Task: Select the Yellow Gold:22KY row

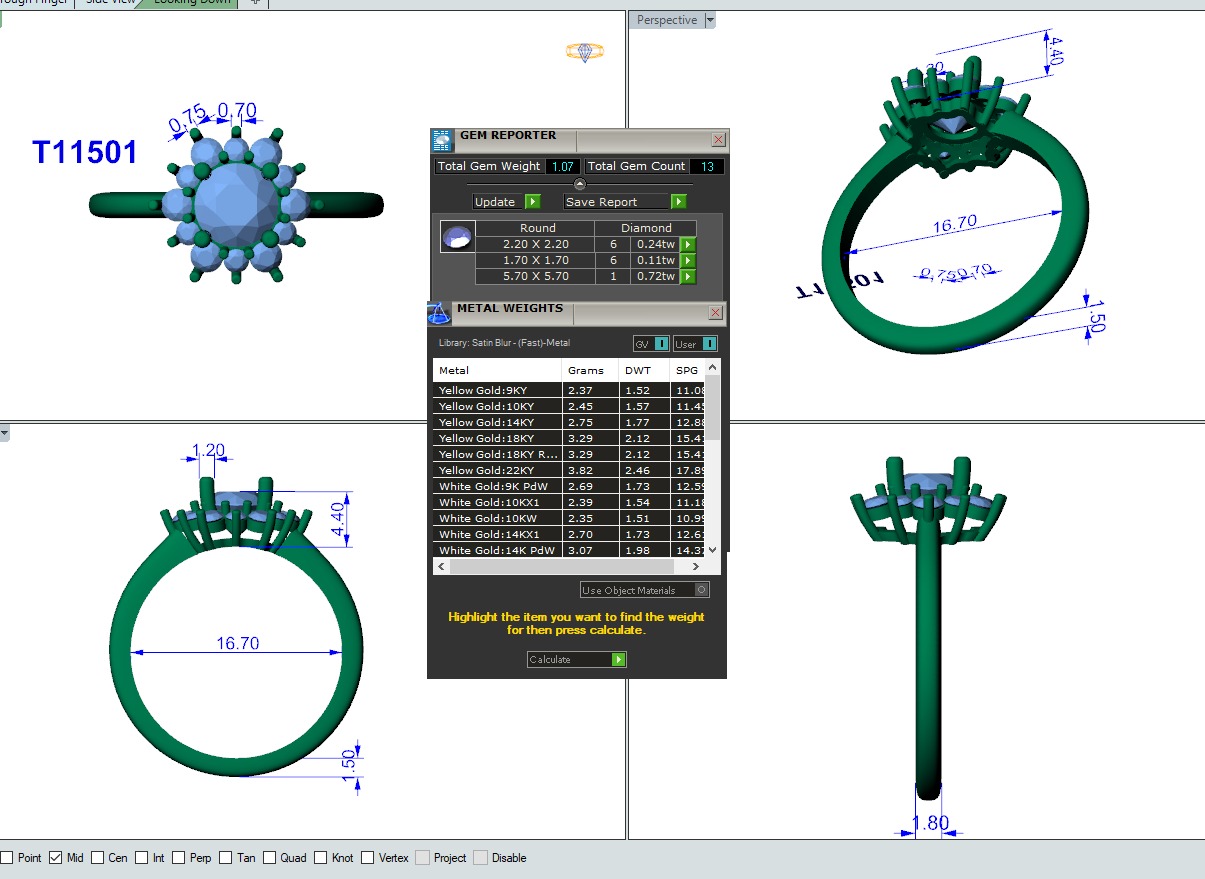Action: (x=569, y=470)
